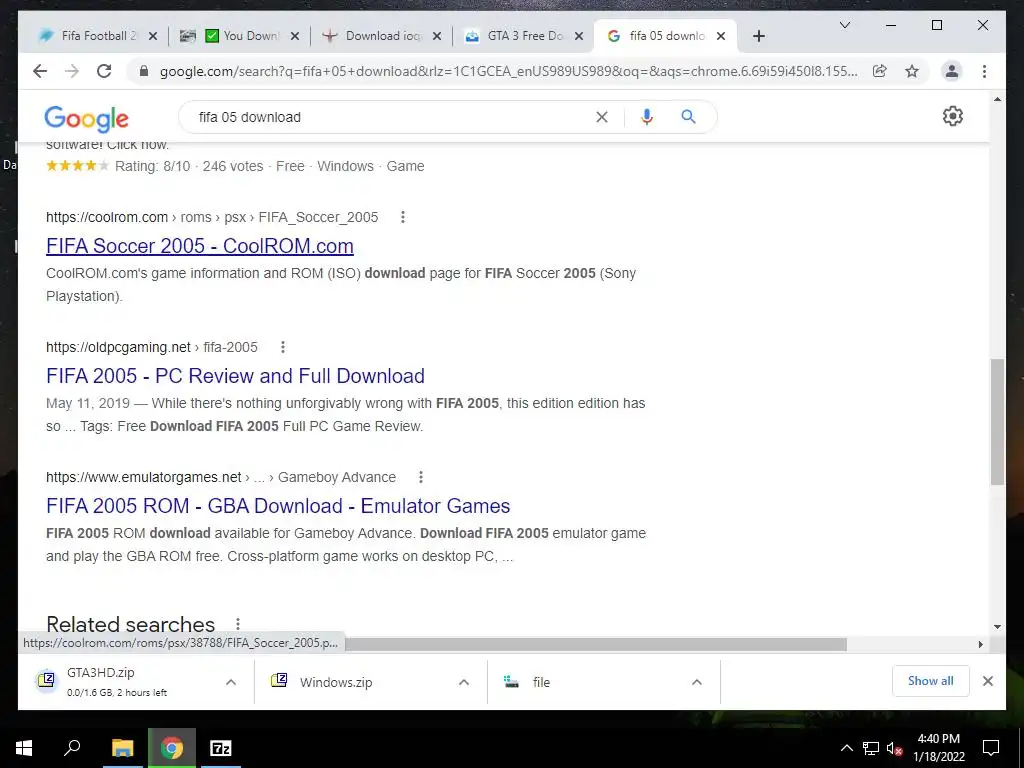Open FIFA 2005 - PC Review and Full Download

click(x=235, y=376)
